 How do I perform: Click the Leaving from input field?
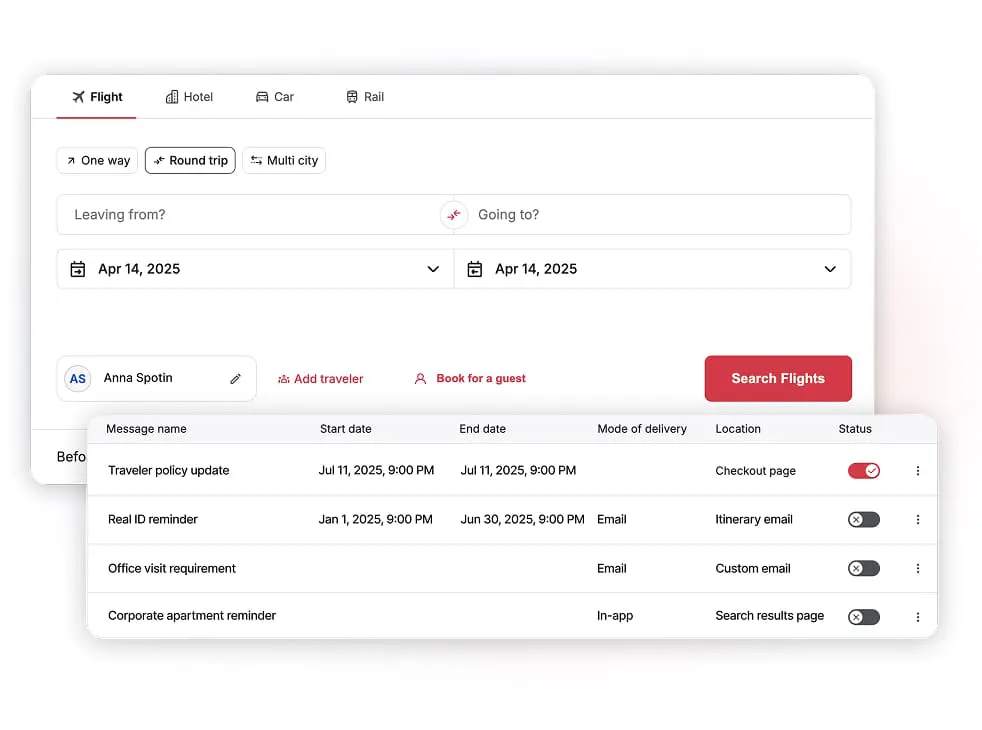(250, 215)
